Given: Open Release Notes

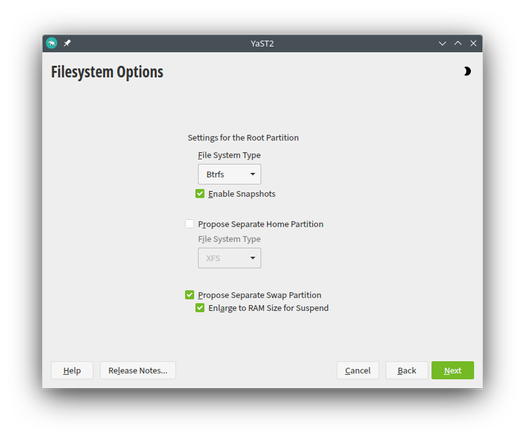Looking at the screenshot, I should tap(138, 370).
